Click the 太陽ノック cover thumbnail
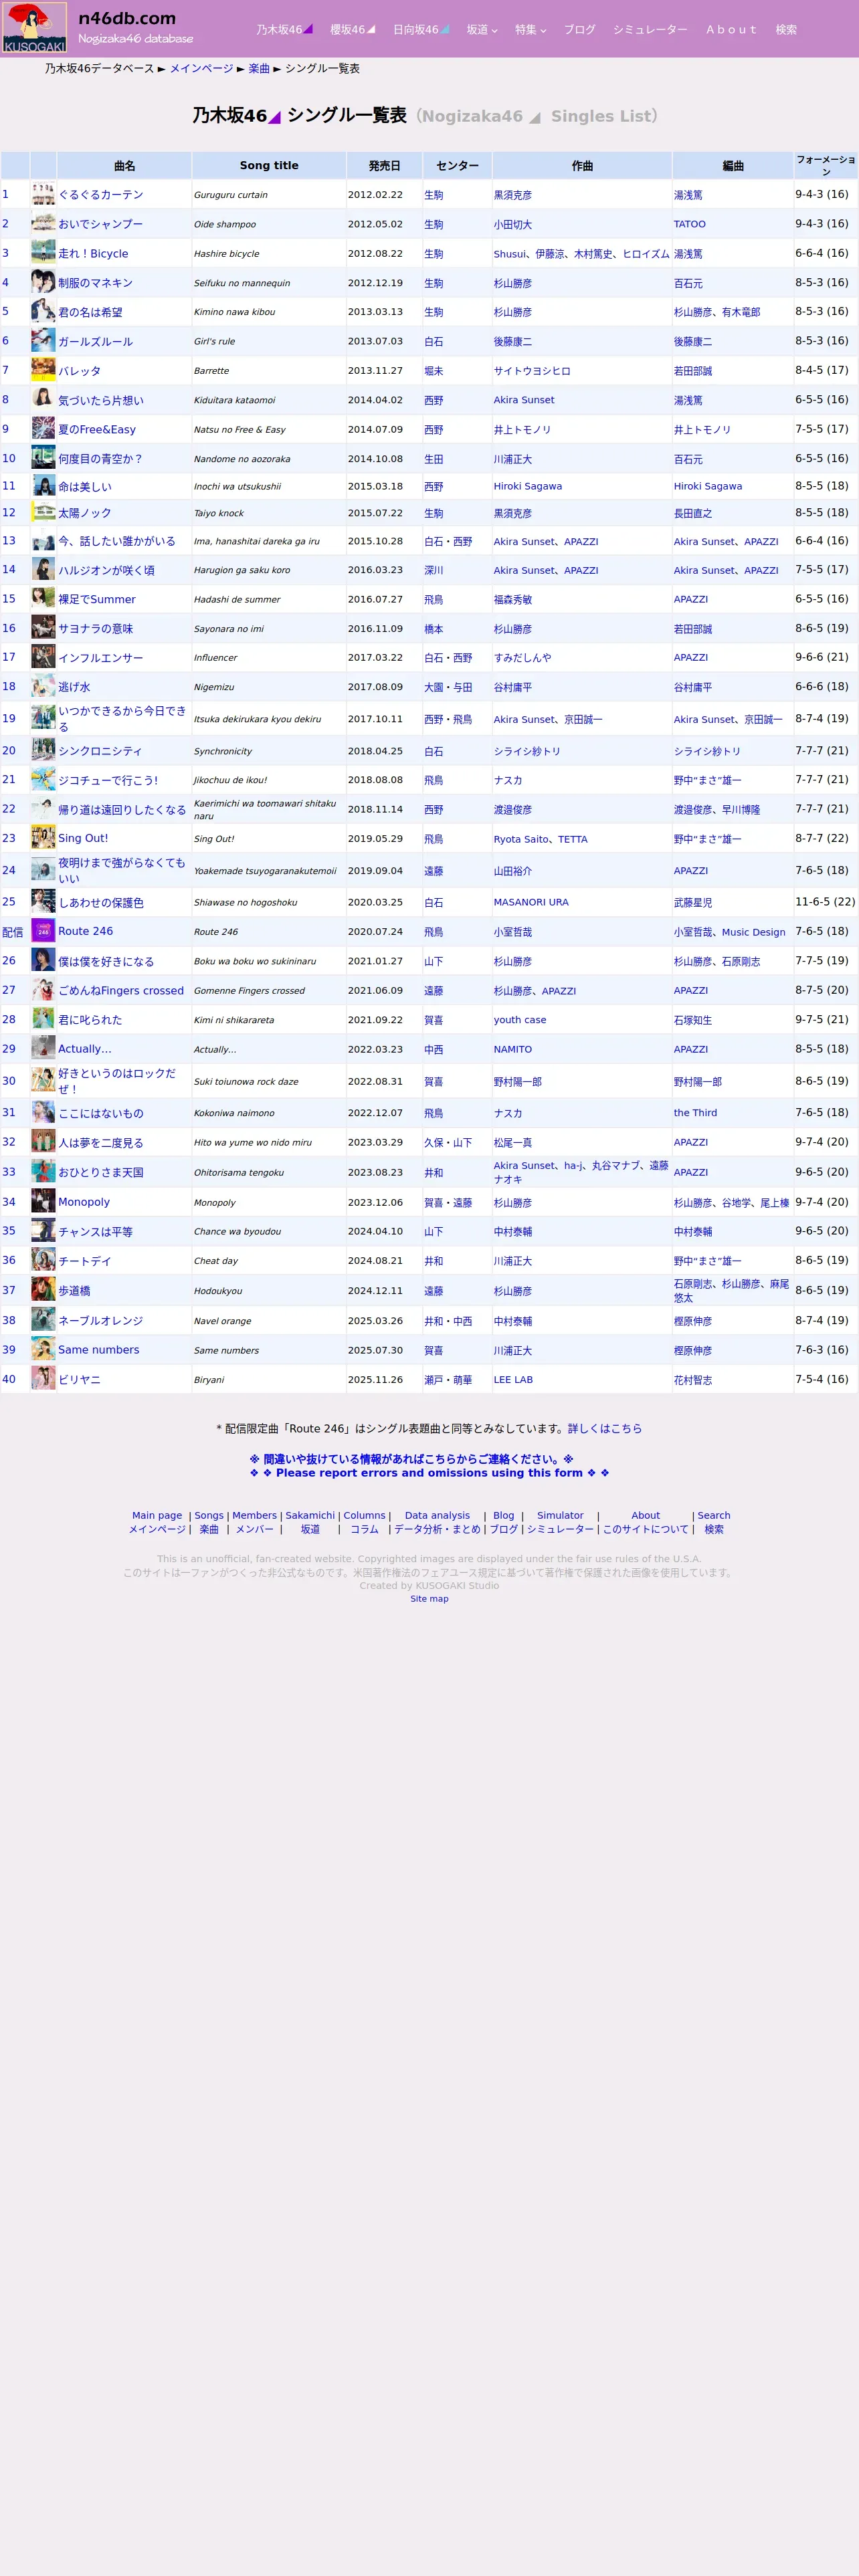 [x=43, y=512]
